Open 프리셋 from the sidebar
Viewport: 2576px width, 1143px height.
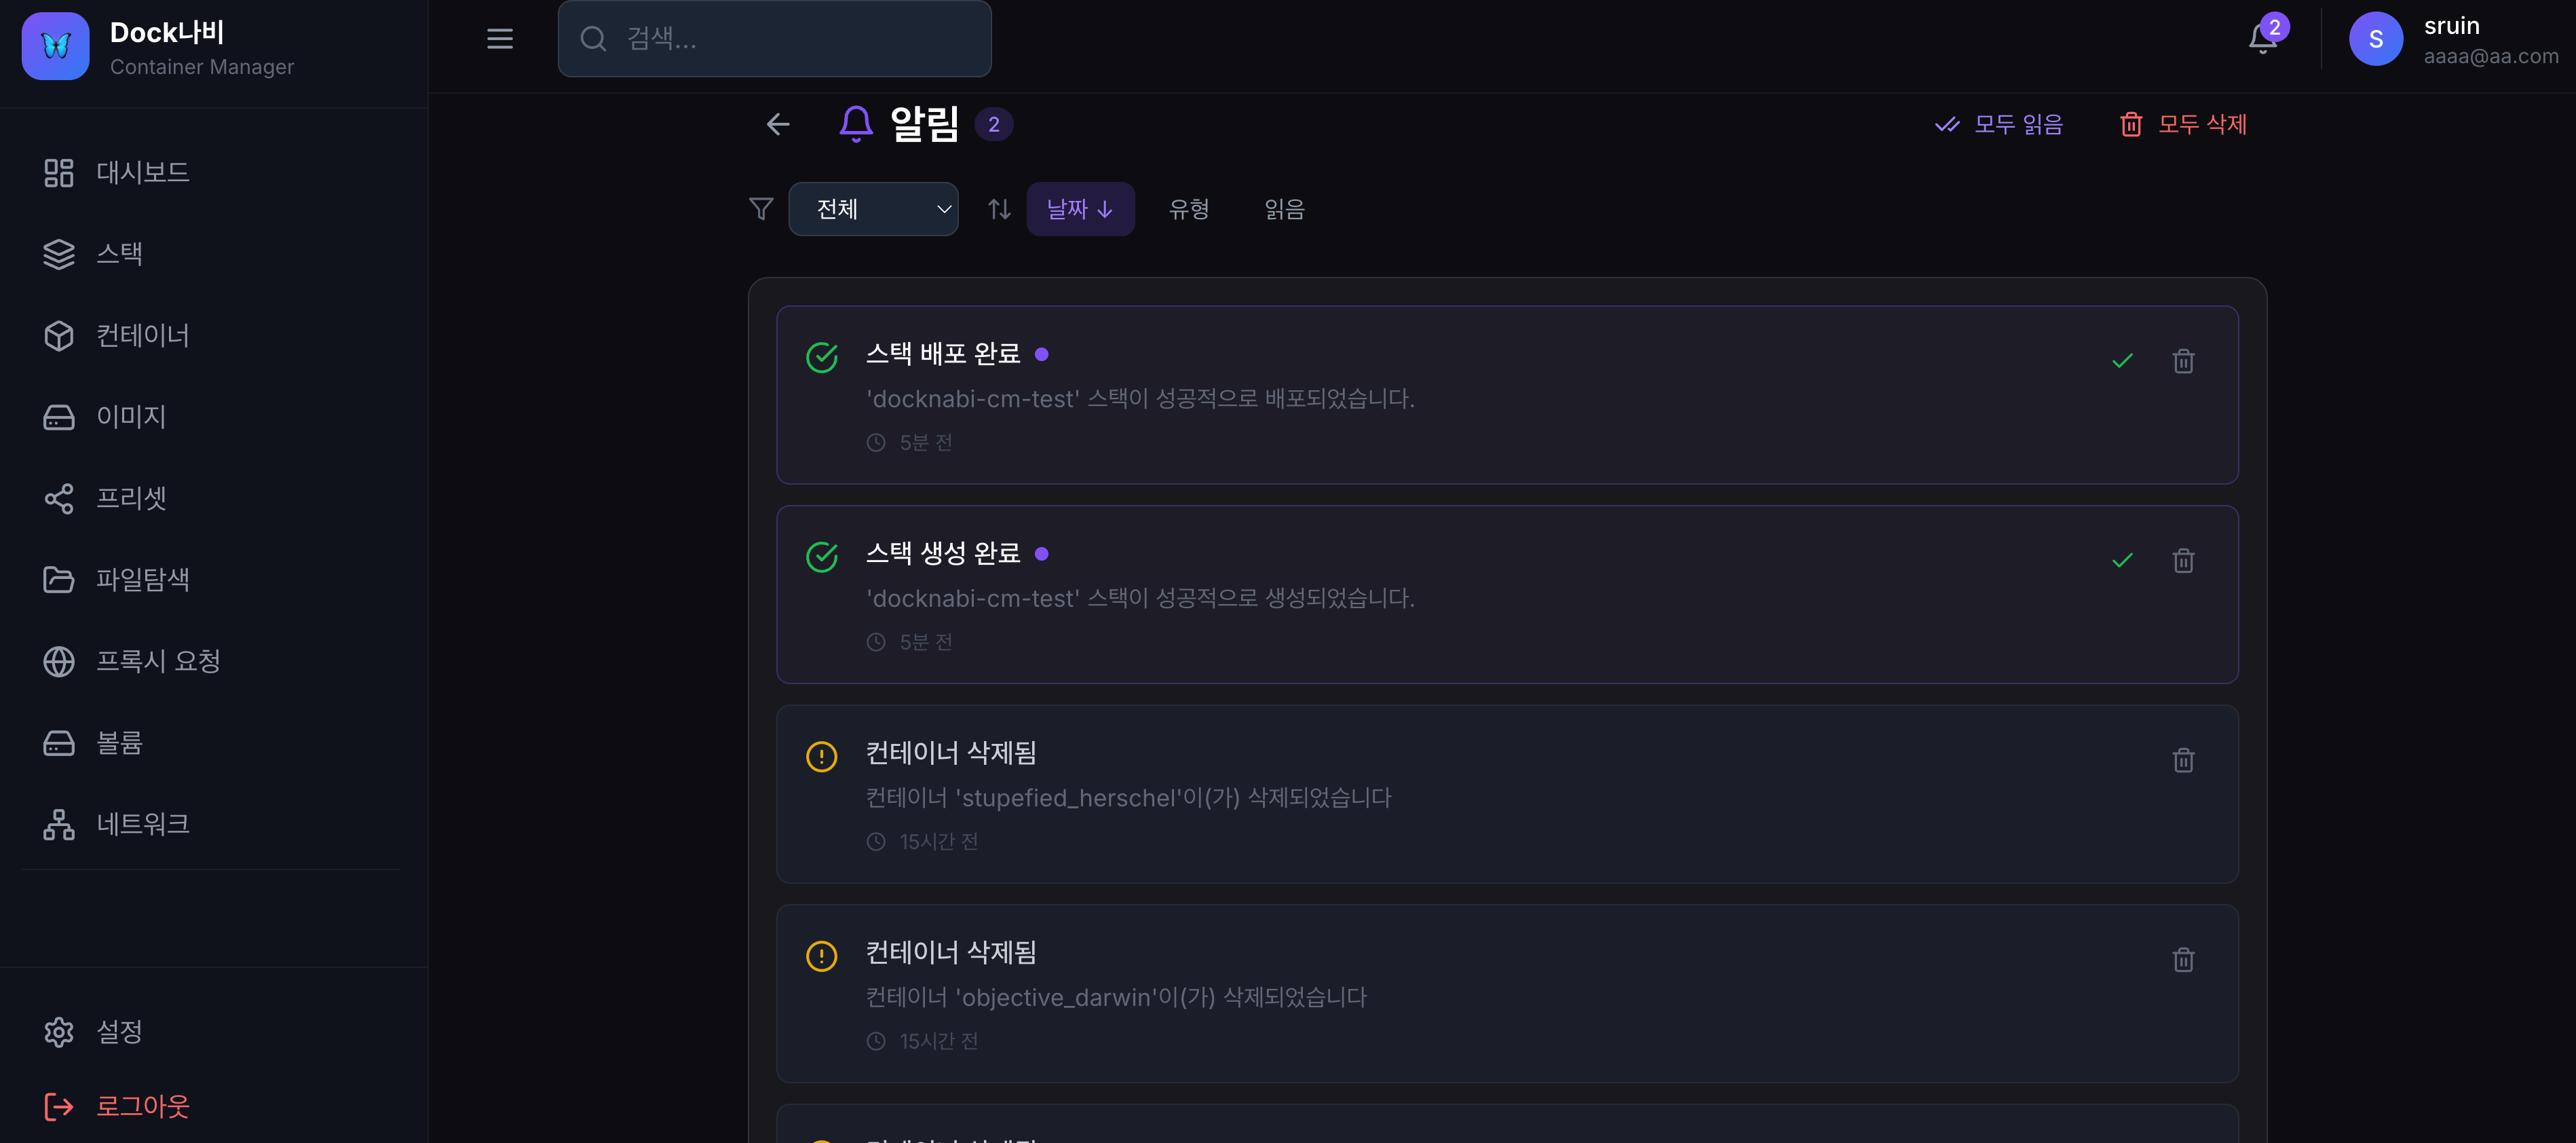pyautogui.click(x=131, y=498)
